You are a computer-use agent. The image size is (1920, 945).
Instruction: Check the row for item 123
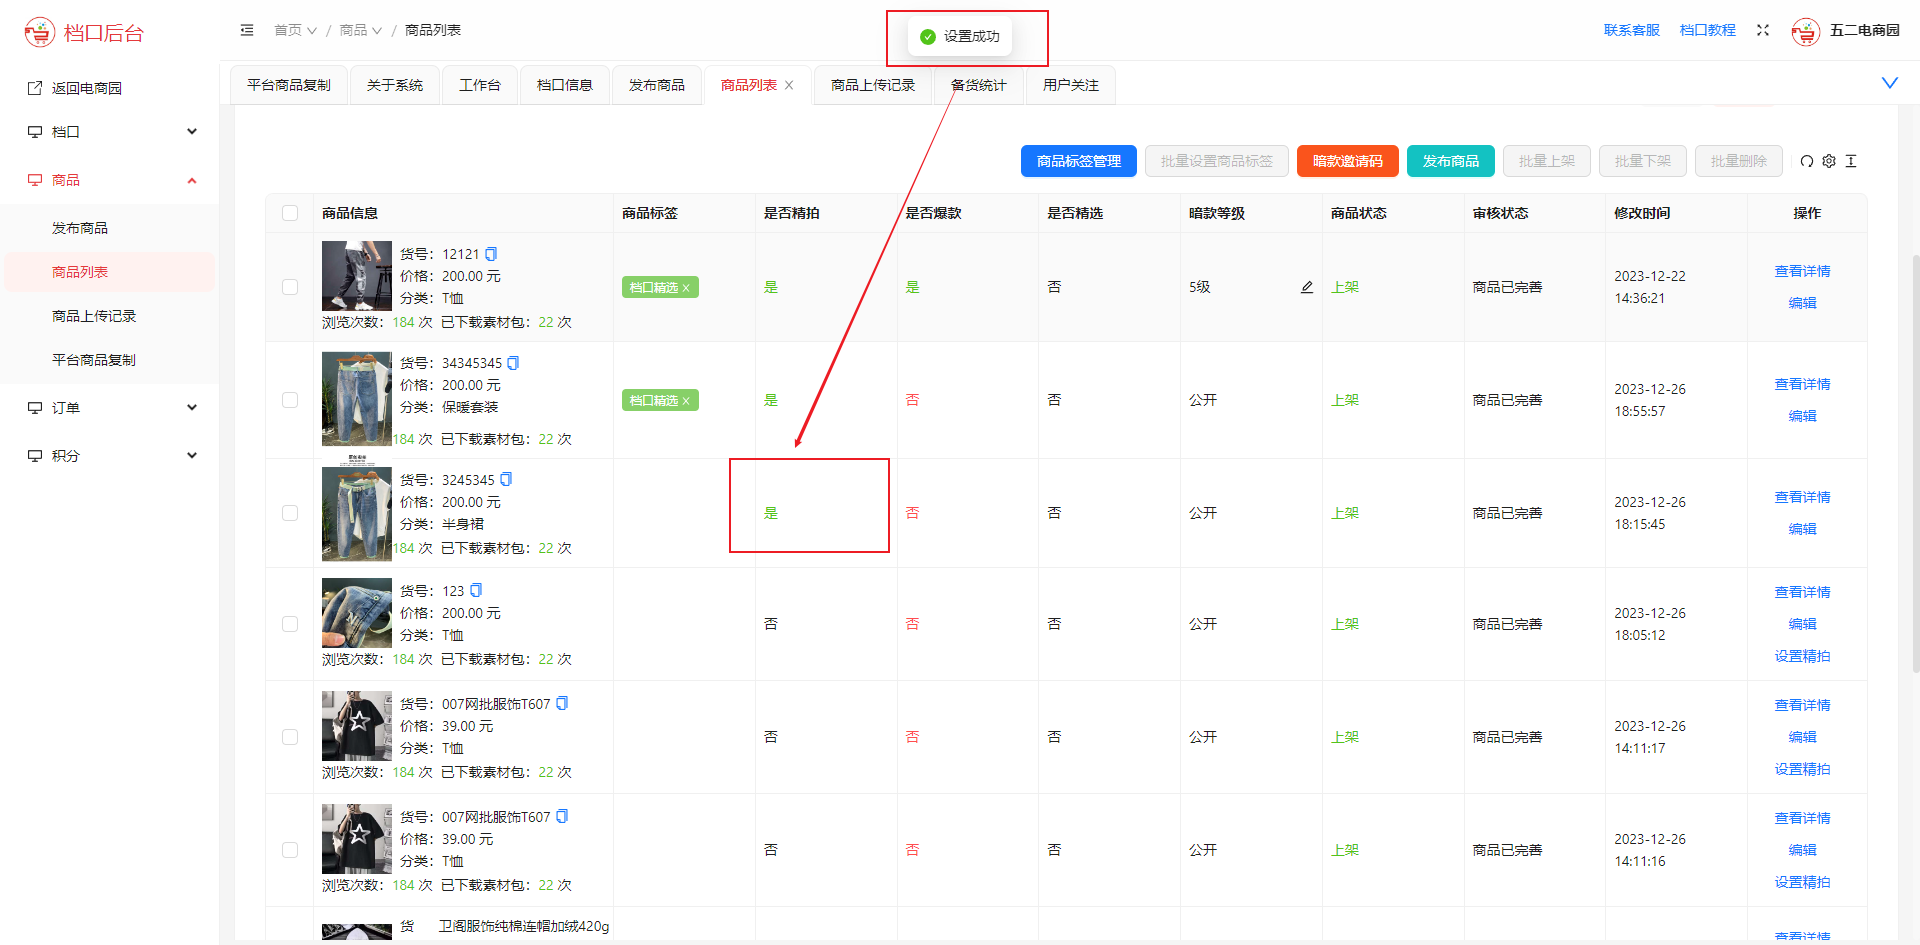pyautogui.click(x=290, y=624)
